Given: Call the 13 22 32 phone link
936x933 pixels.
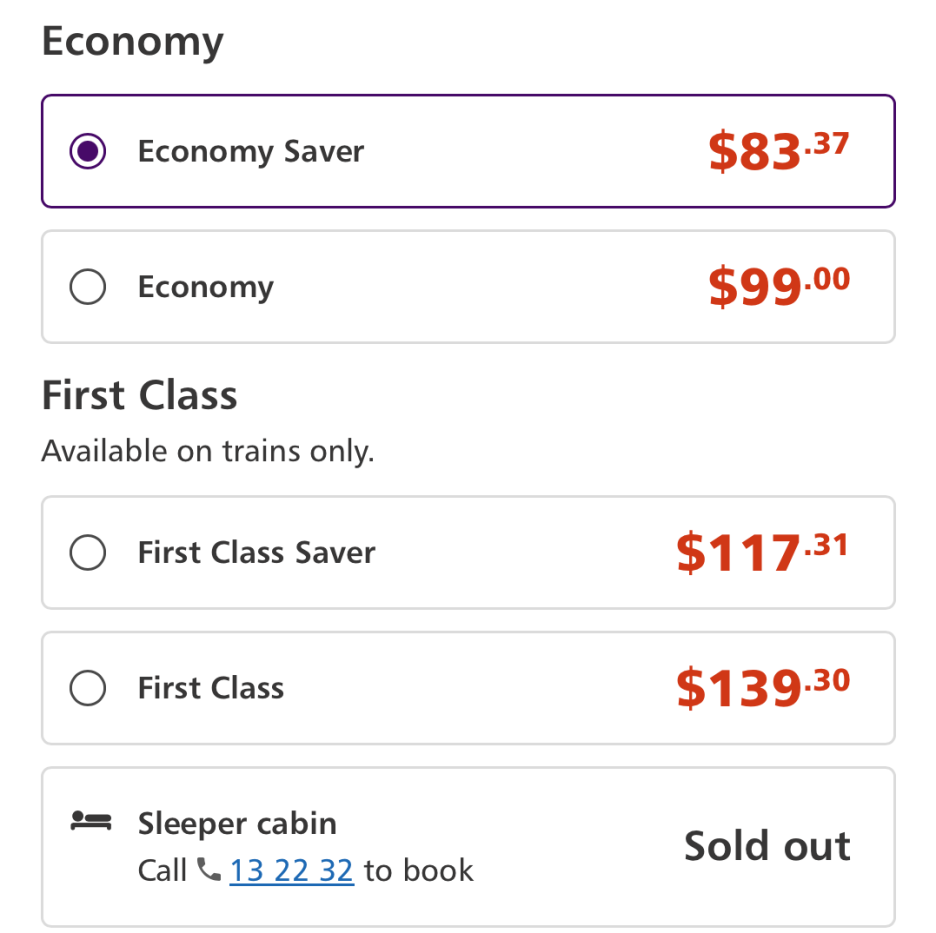Looking at the screenshot, I should click(292, 870).
